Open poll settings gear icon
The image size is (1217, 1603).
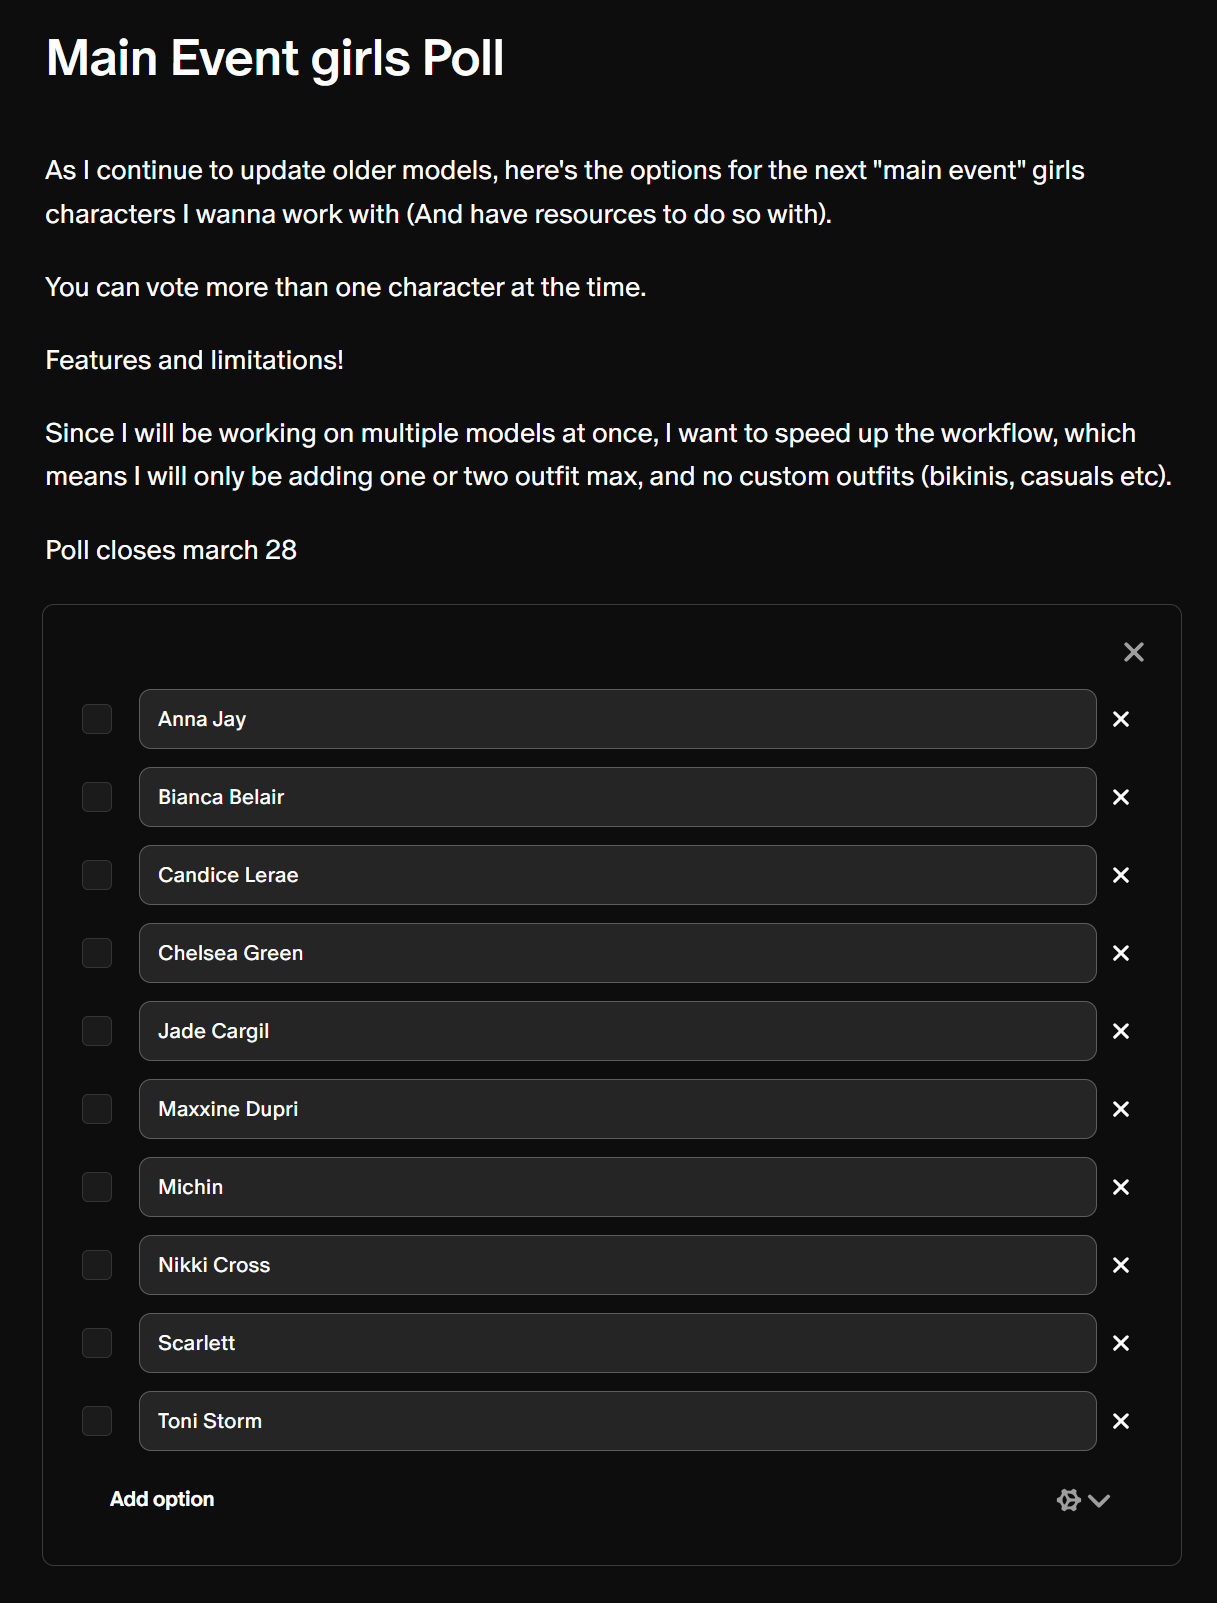point(1069,1500)
